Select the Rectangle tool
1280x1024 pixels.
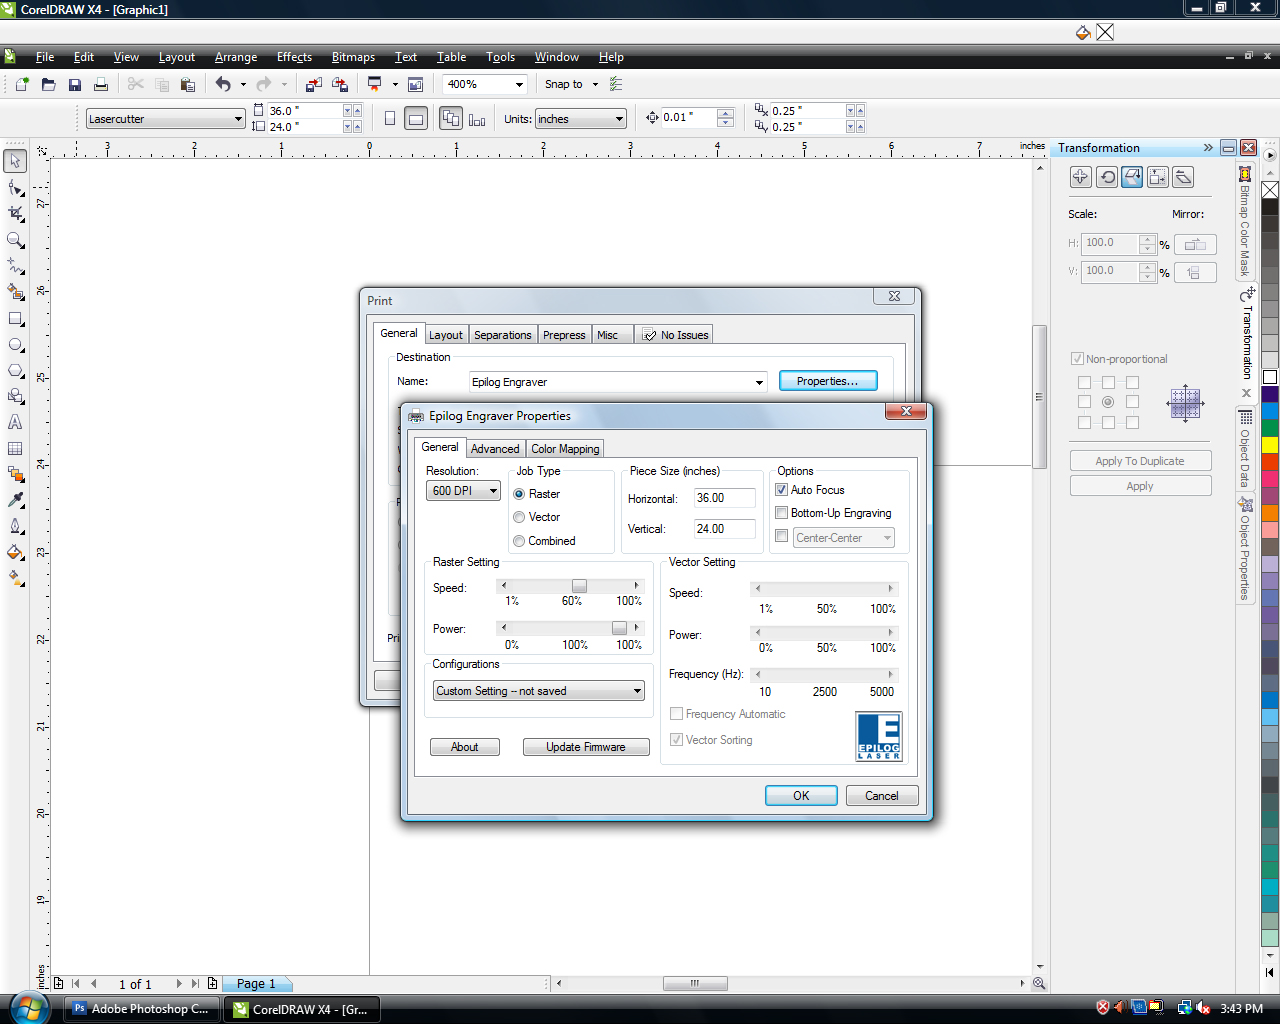pos(15,318)
